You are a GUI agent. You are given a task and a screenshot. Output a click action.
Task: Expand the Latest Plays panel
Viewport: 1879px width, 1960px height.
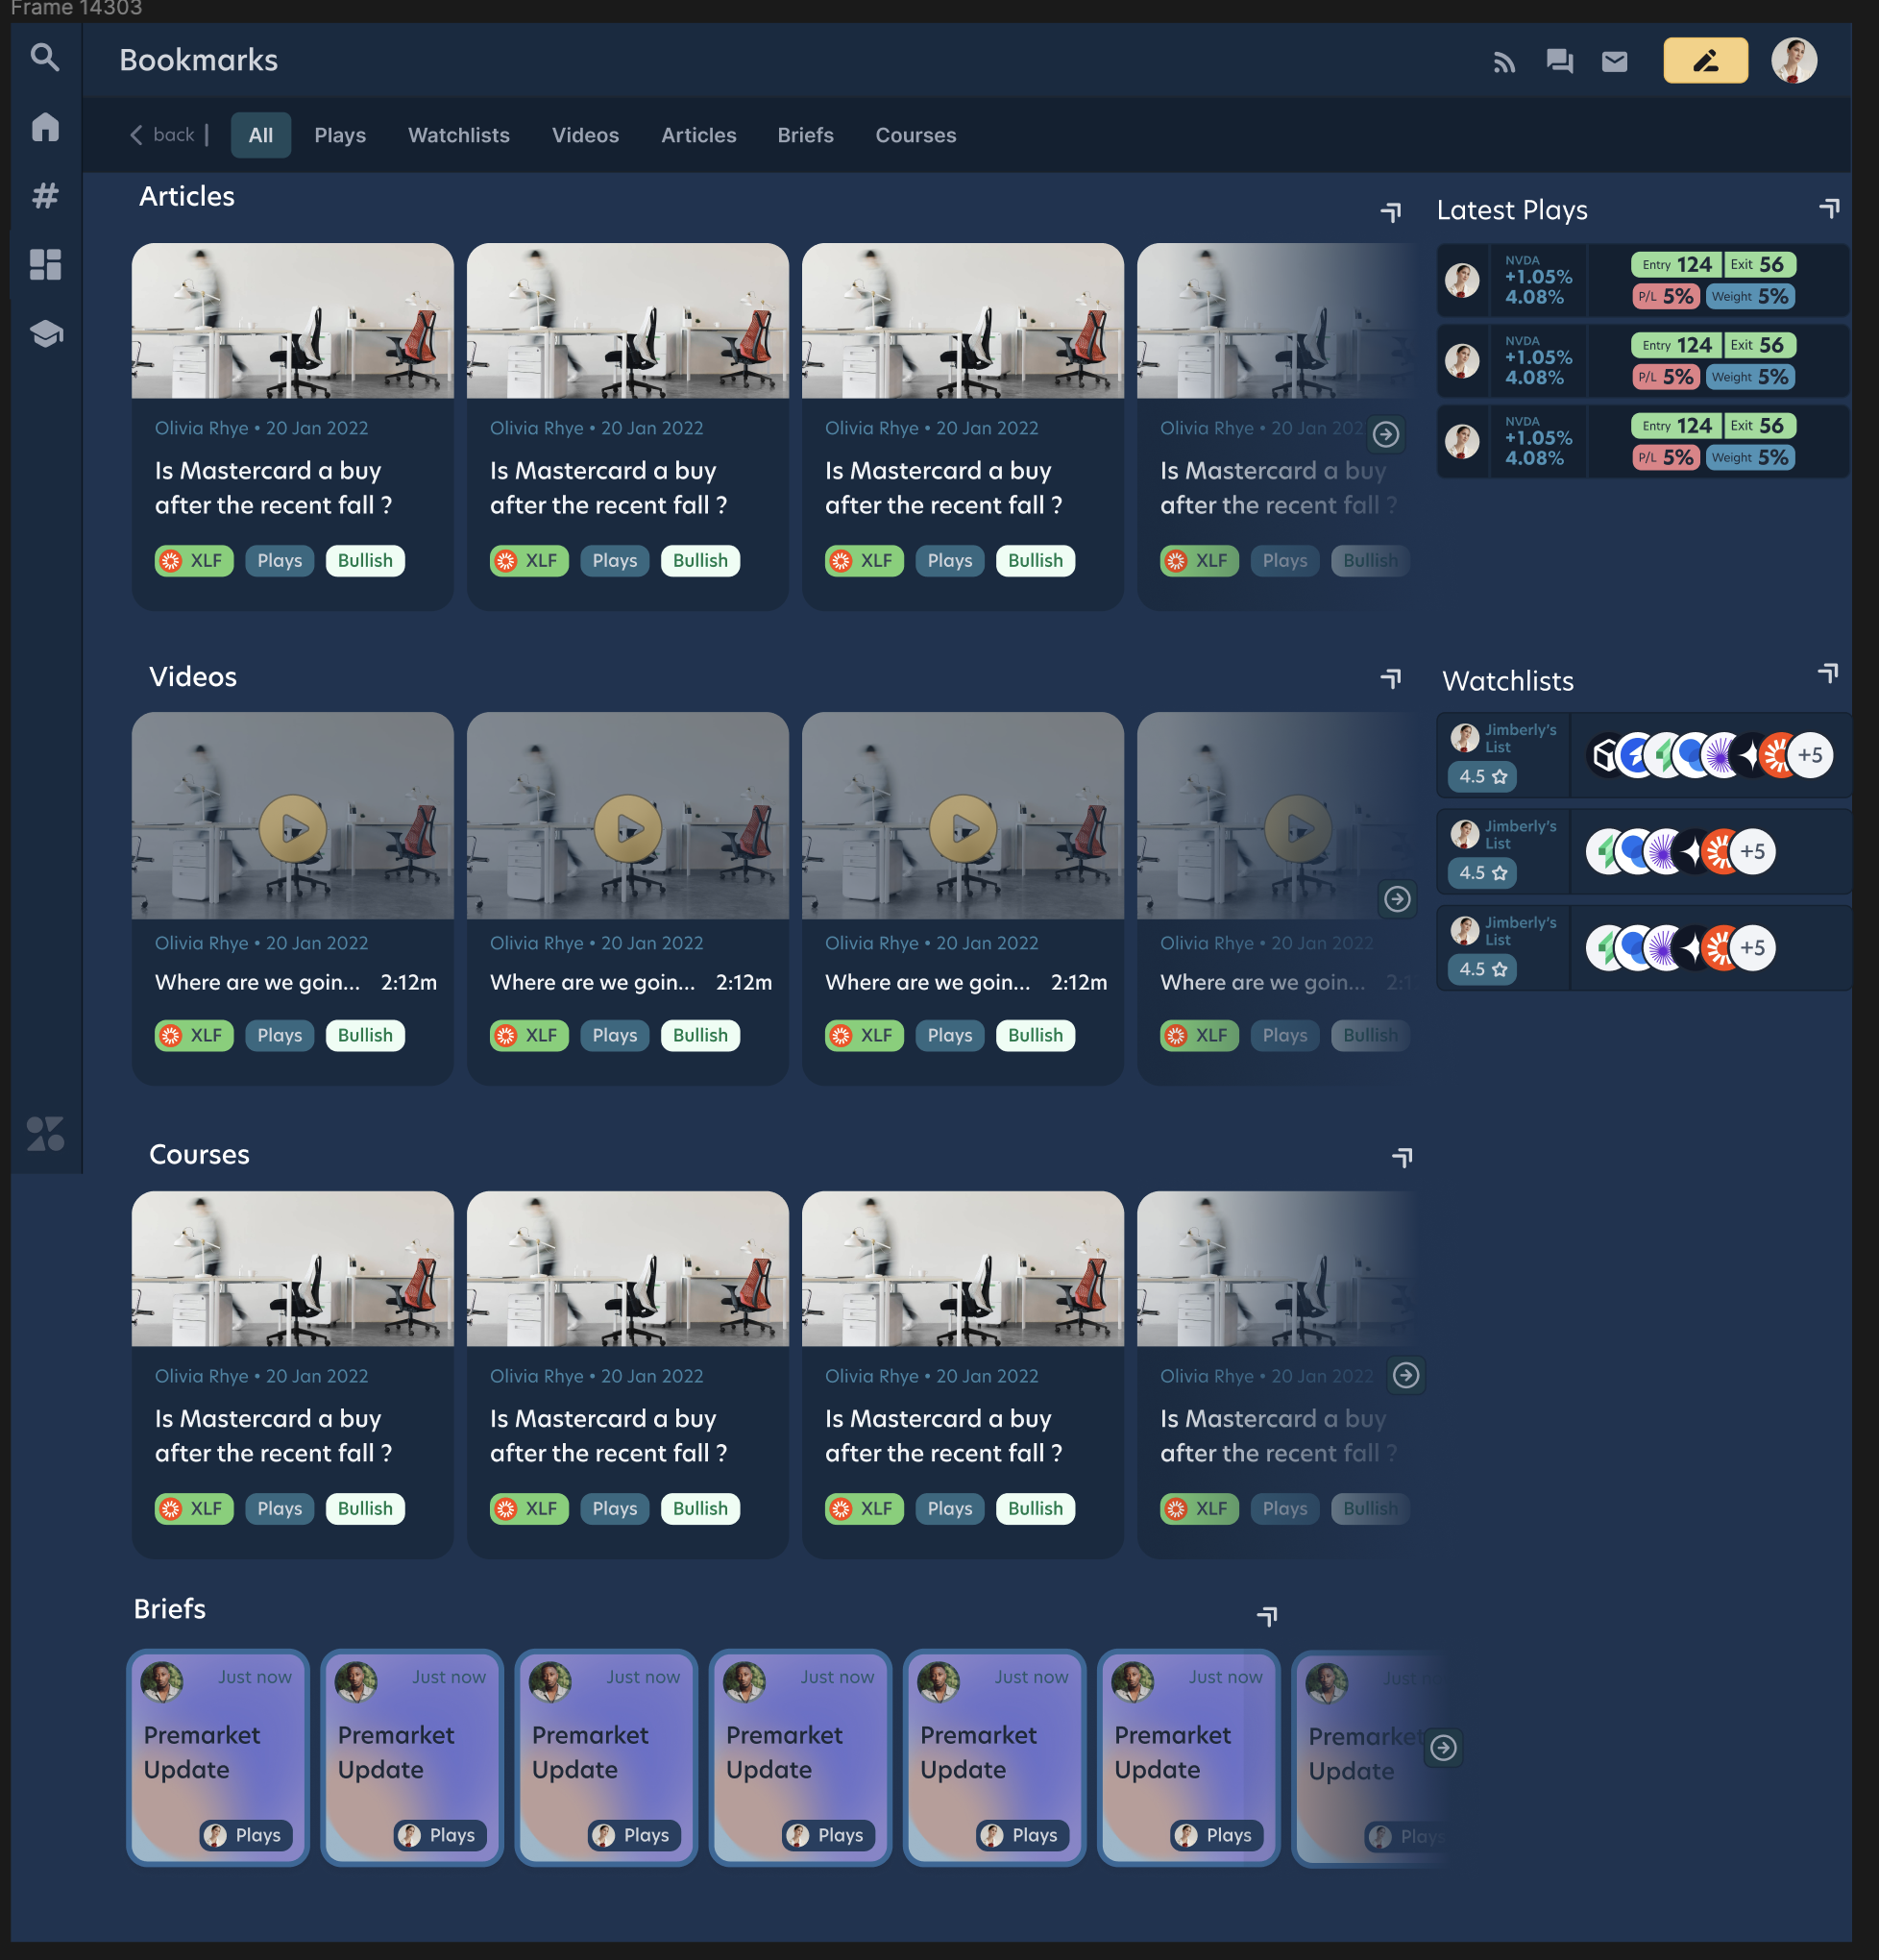pos(1829,208)
